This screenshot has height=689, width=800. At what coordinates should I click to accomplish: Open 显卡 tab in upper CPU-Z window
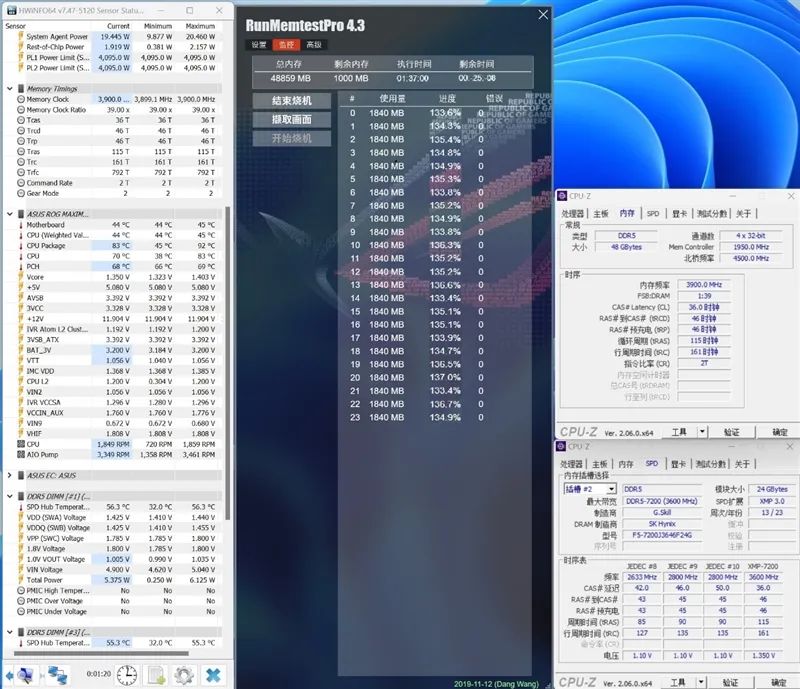tap(680, 214)
